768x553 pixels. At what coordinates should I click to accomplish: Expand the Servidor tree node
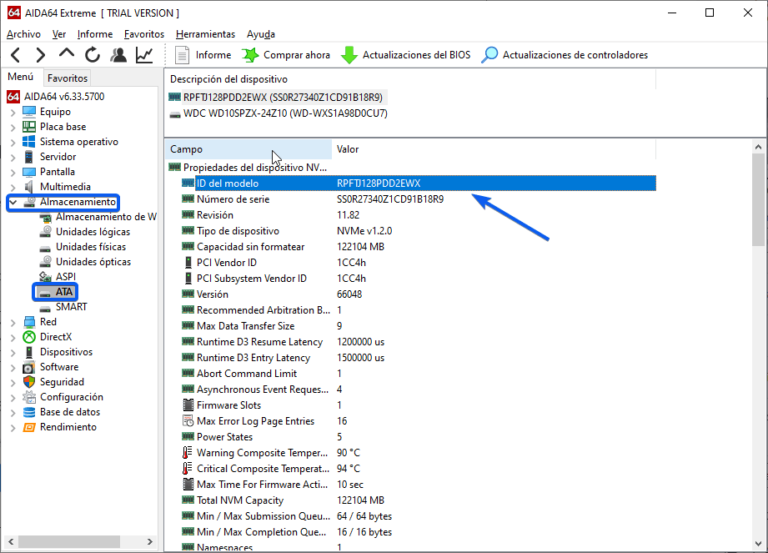click(13, 157)
